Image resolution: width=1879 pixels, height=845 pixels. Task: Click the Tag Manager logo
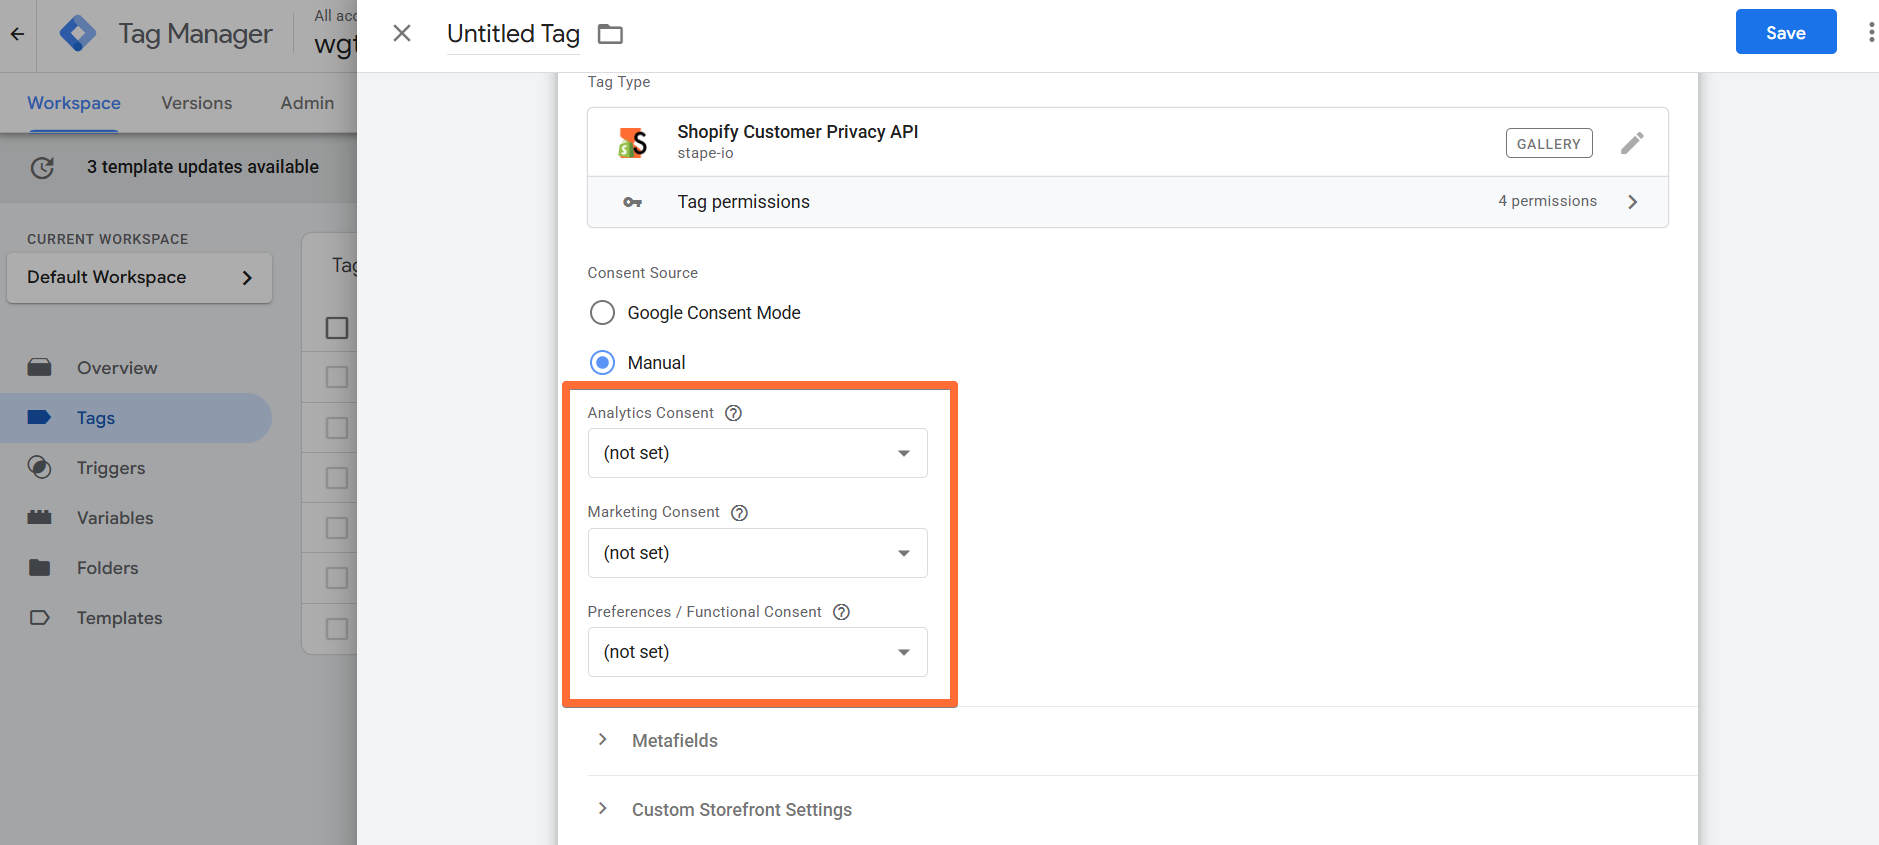coord(78,34)
